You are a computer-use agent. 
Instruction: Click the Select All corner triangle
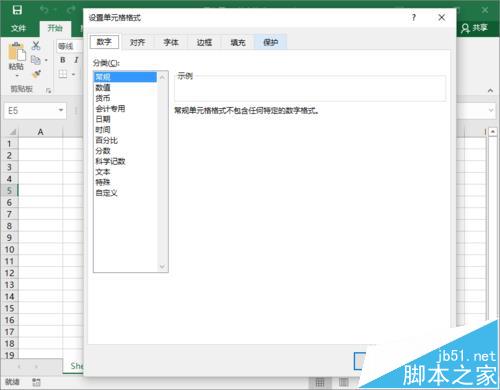13,132
